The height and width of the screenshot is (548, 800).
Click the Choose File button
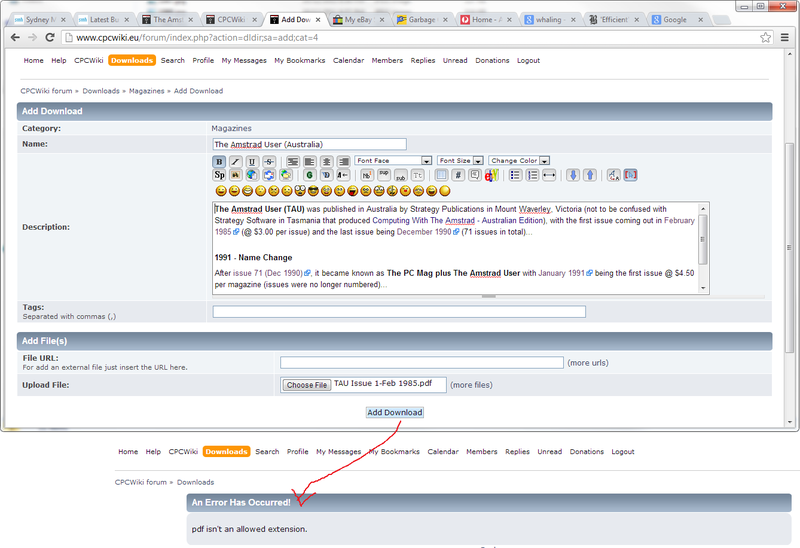(306, 385)
